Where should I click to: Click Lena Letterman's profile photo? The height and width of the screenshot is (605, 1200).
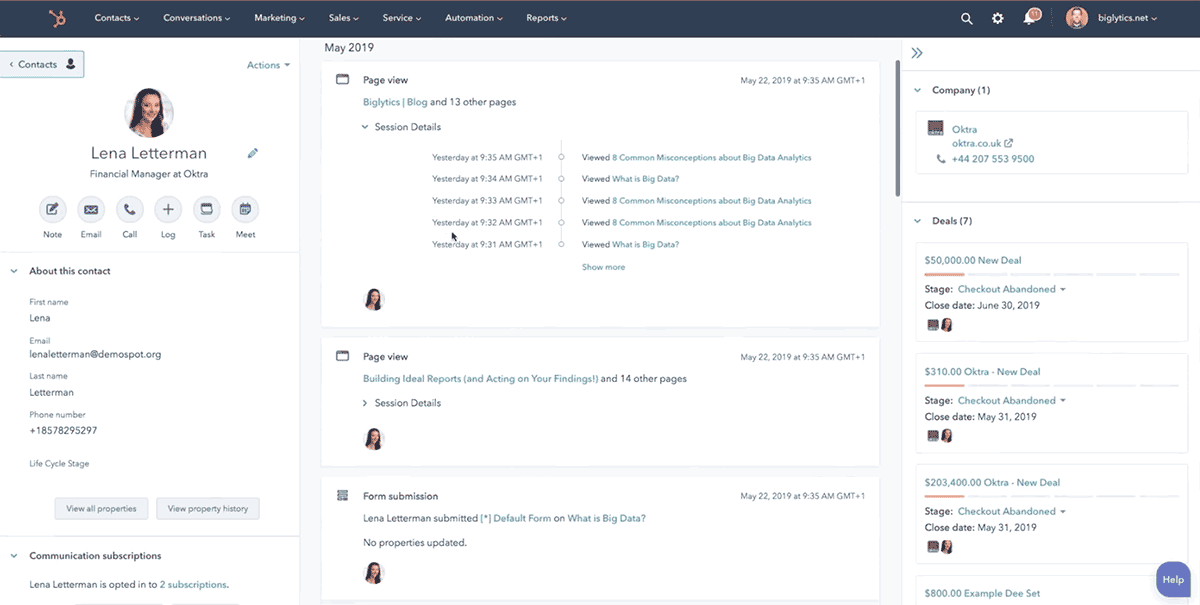point(149,112)
